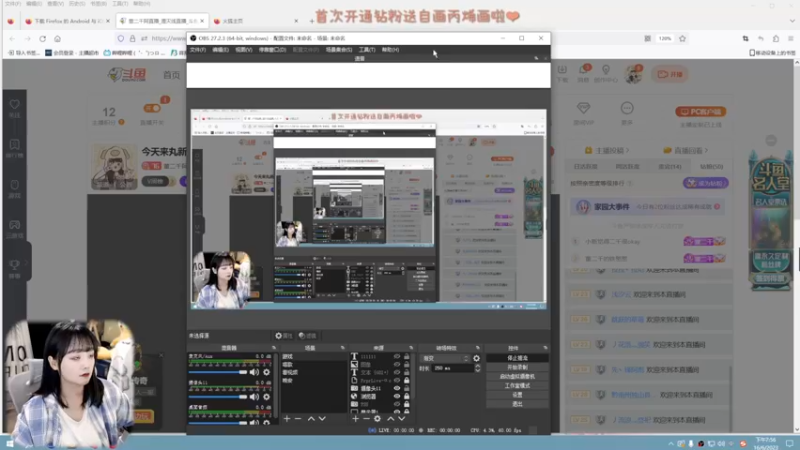
Task: Open the 工具(T) menu in OBS
Action: [367, 49]
